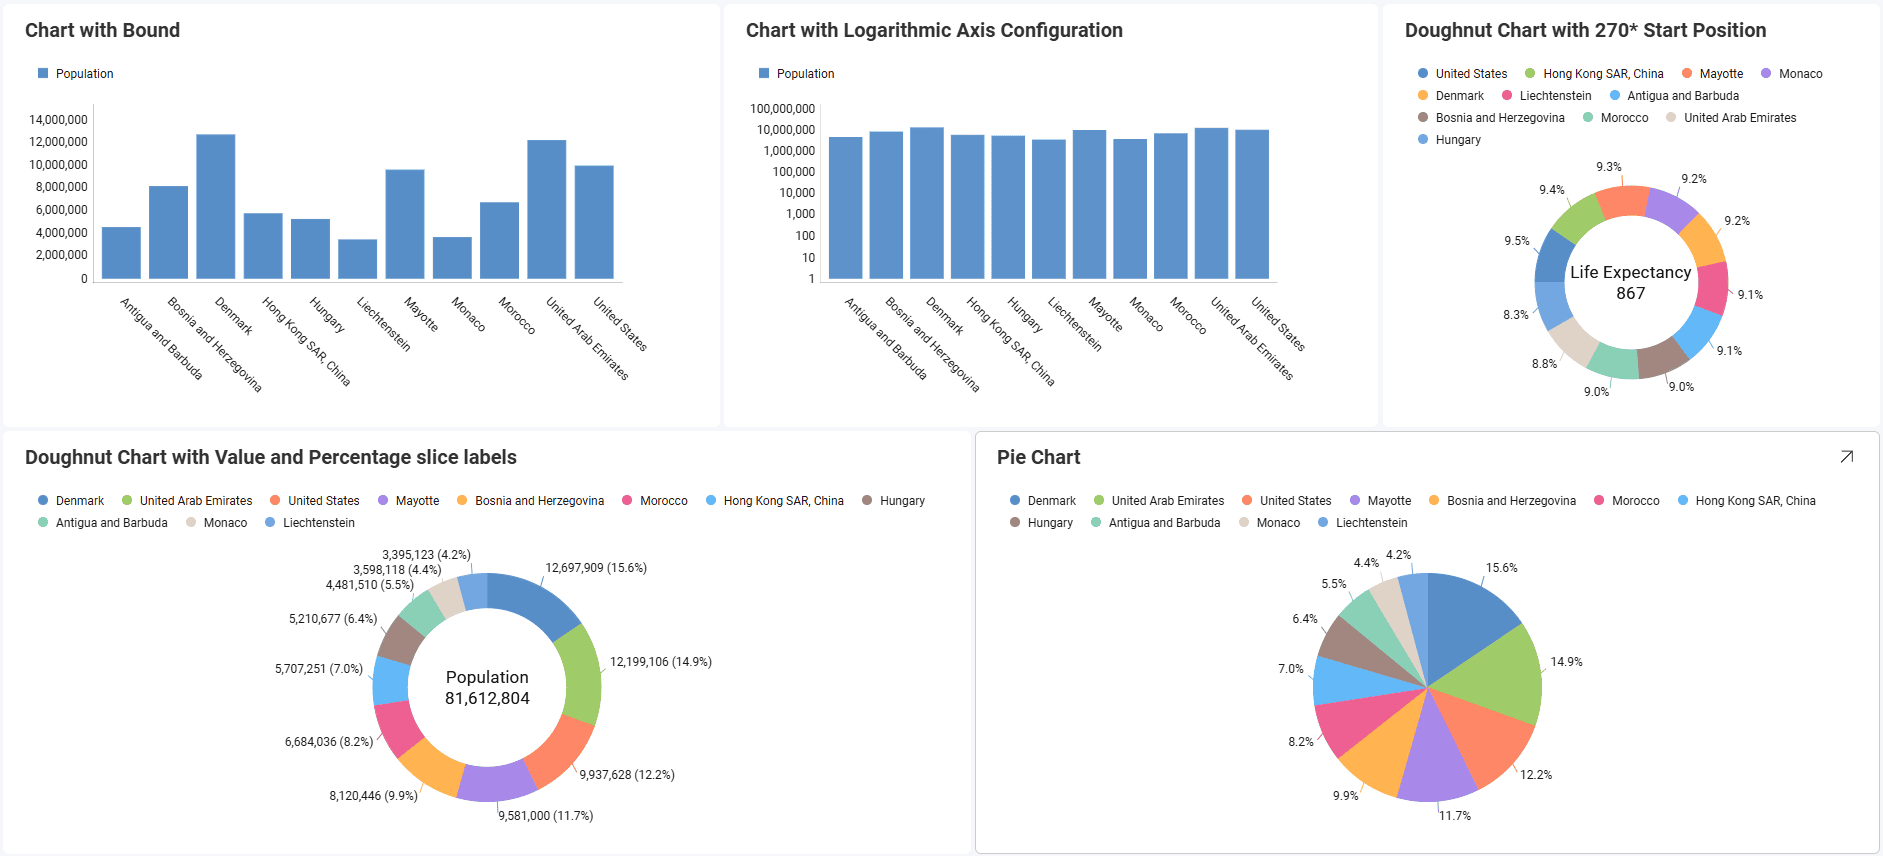This screenshot has width=1883, height=856.
Task: Select United States bar in Logarithmic Axis chart
Action: [1252, 204]
